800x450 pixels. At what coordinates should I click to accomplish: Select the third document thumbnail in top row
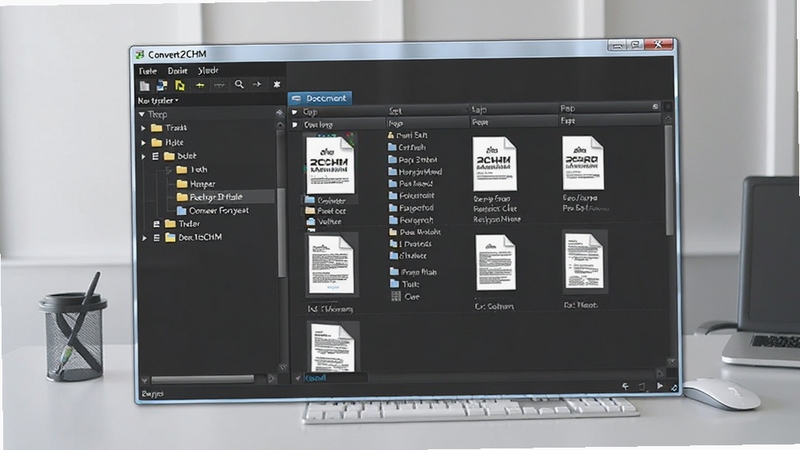coord(583,163)
